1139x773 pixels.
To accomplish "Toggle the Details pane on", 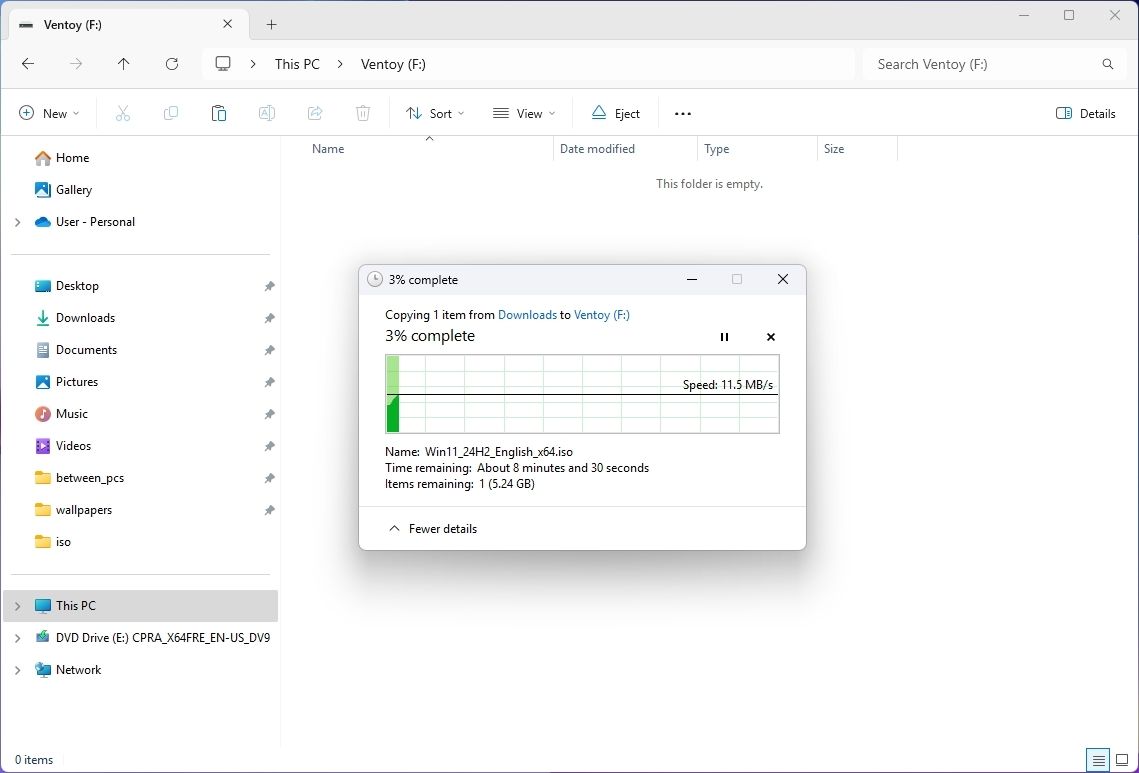I will pos(1086,113).
